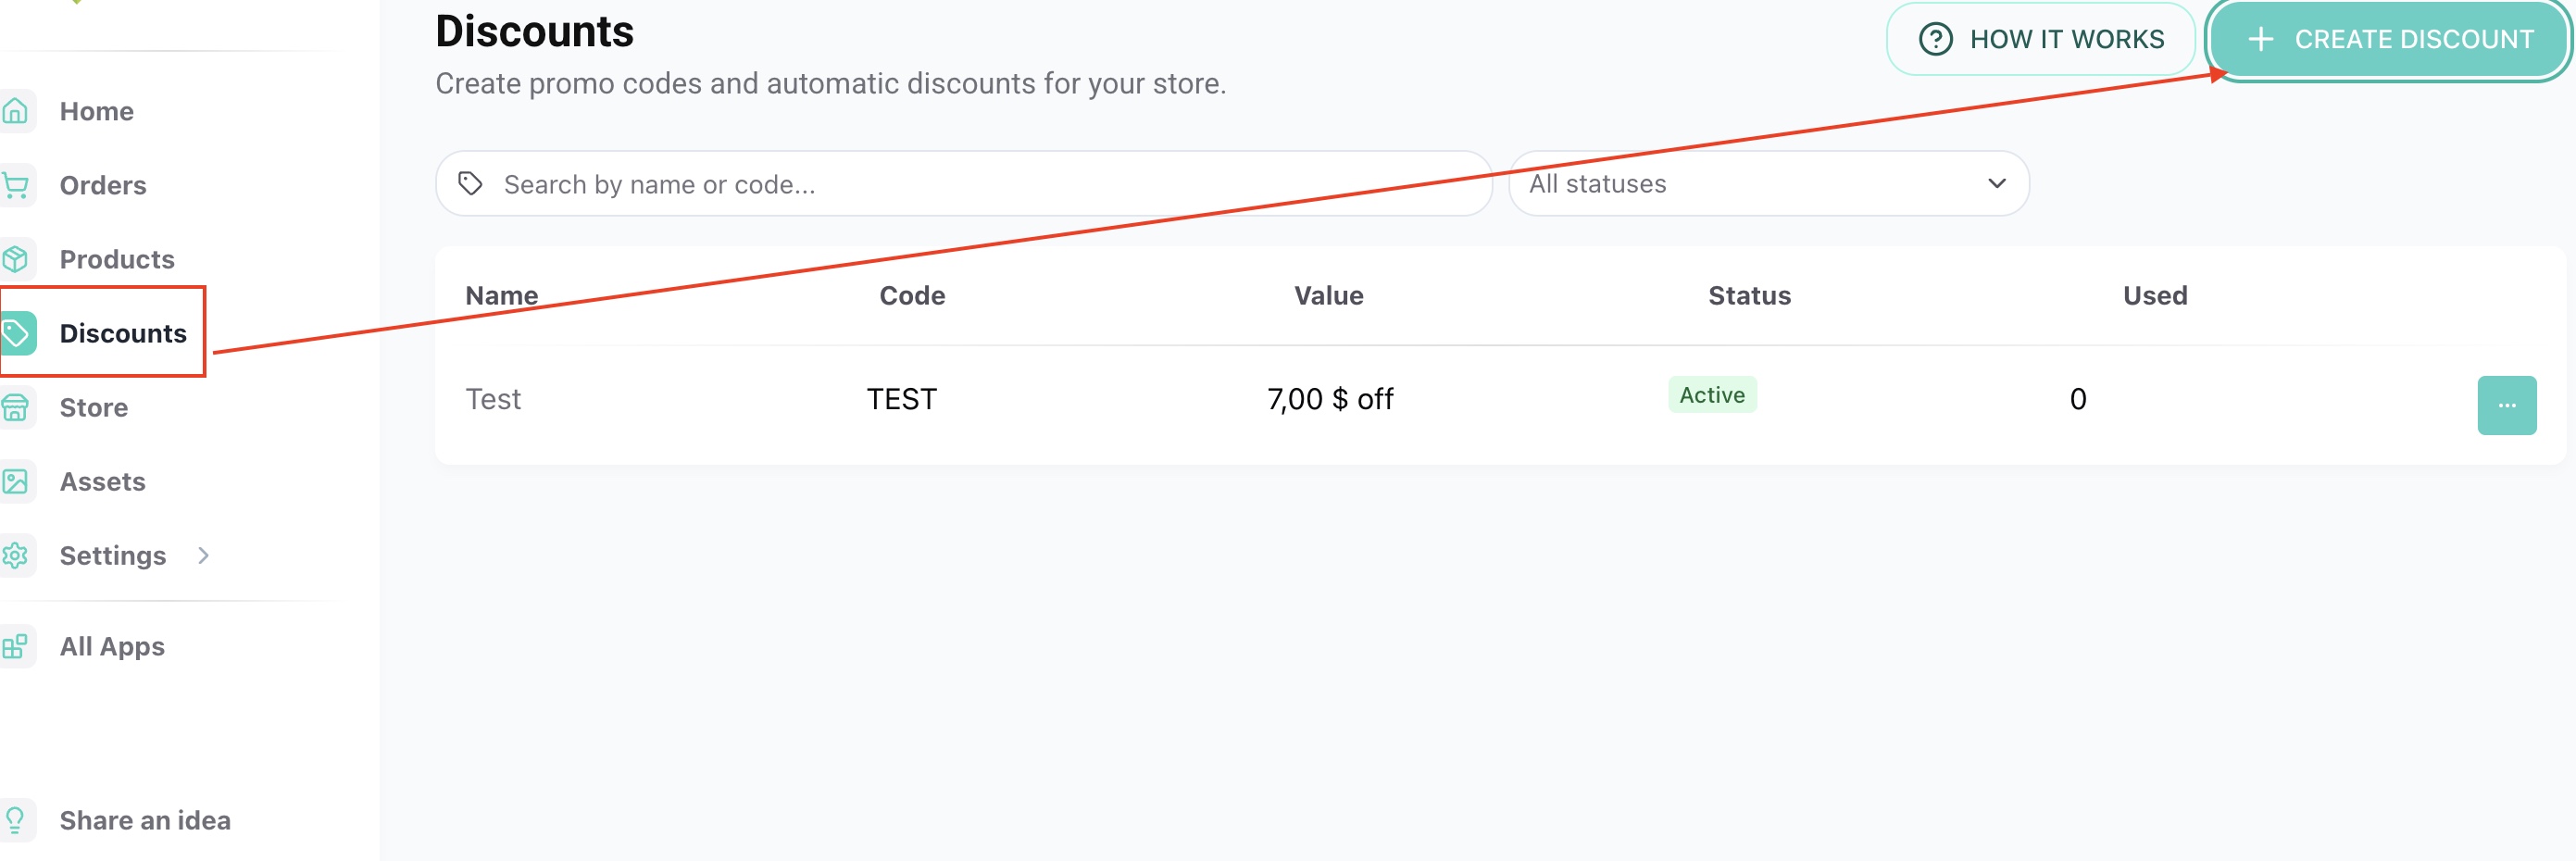The image size is (2576, 861).
Task: Click the Test discount row name
Action: (493, 399)
